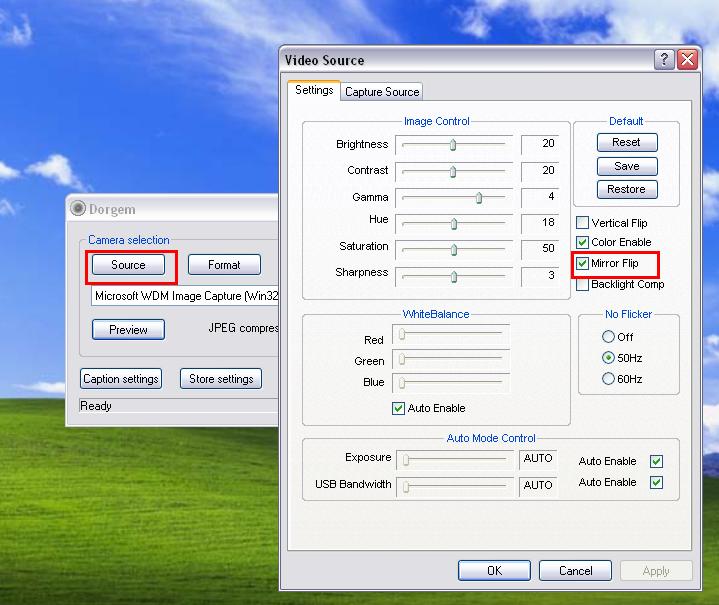Toggle Exposure Auto Enable checkbox

click(x=657, y=461)
